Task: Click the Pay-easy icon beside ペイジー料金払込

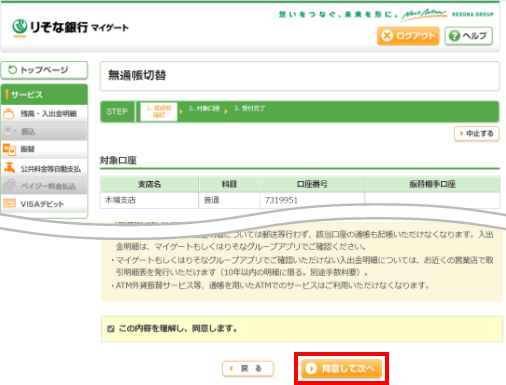Action: 10,185
